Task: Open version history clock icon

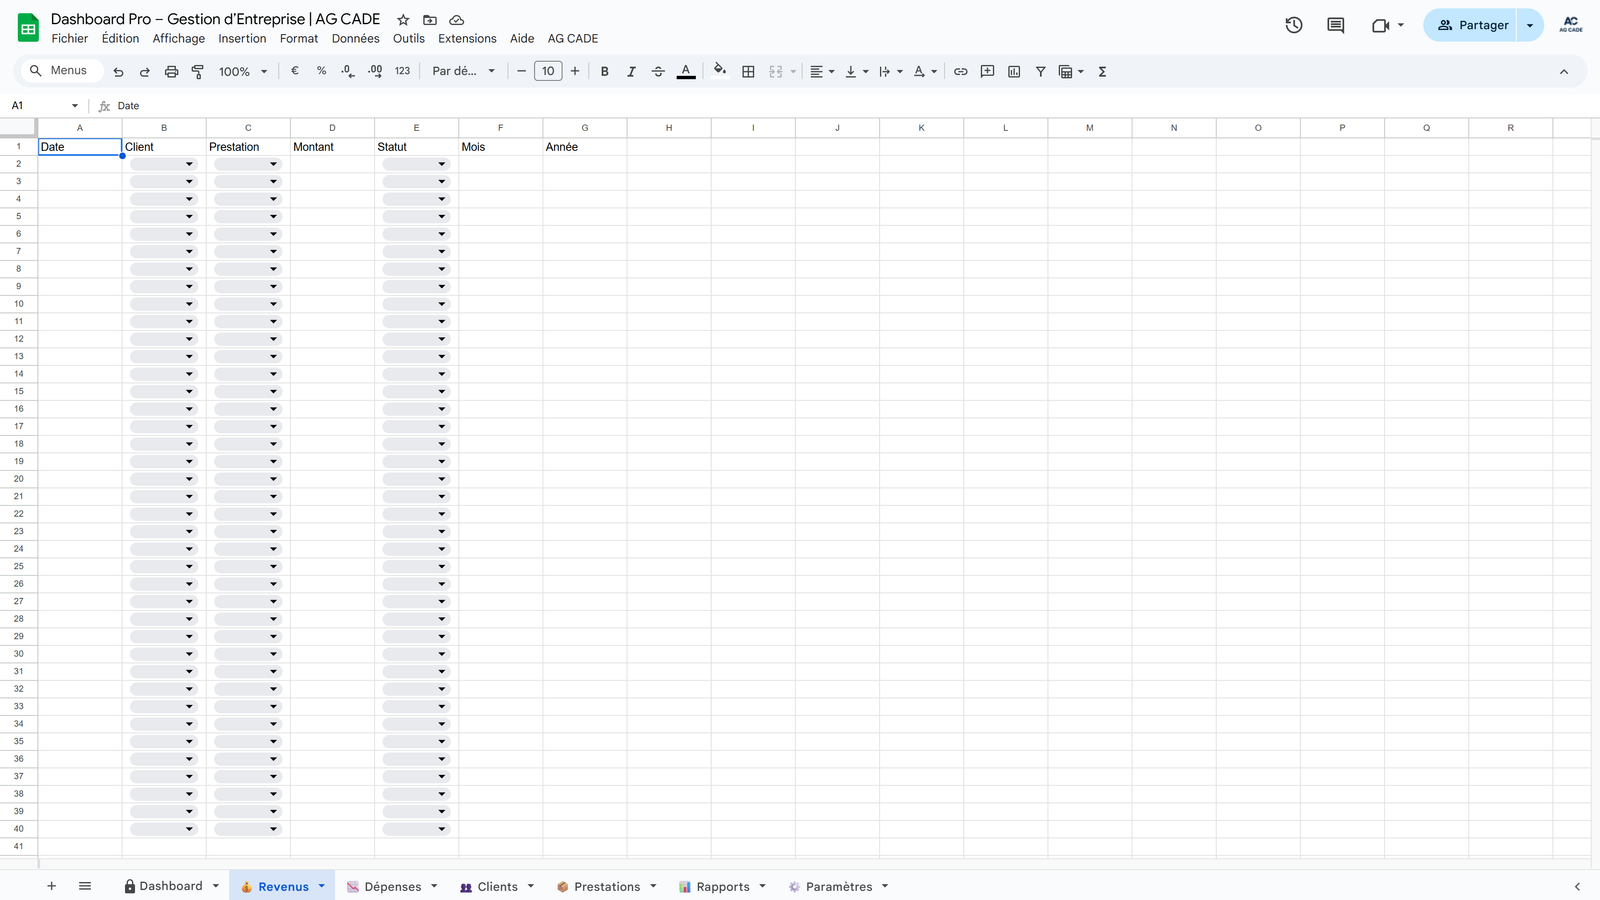Action: click(1294, 25)
